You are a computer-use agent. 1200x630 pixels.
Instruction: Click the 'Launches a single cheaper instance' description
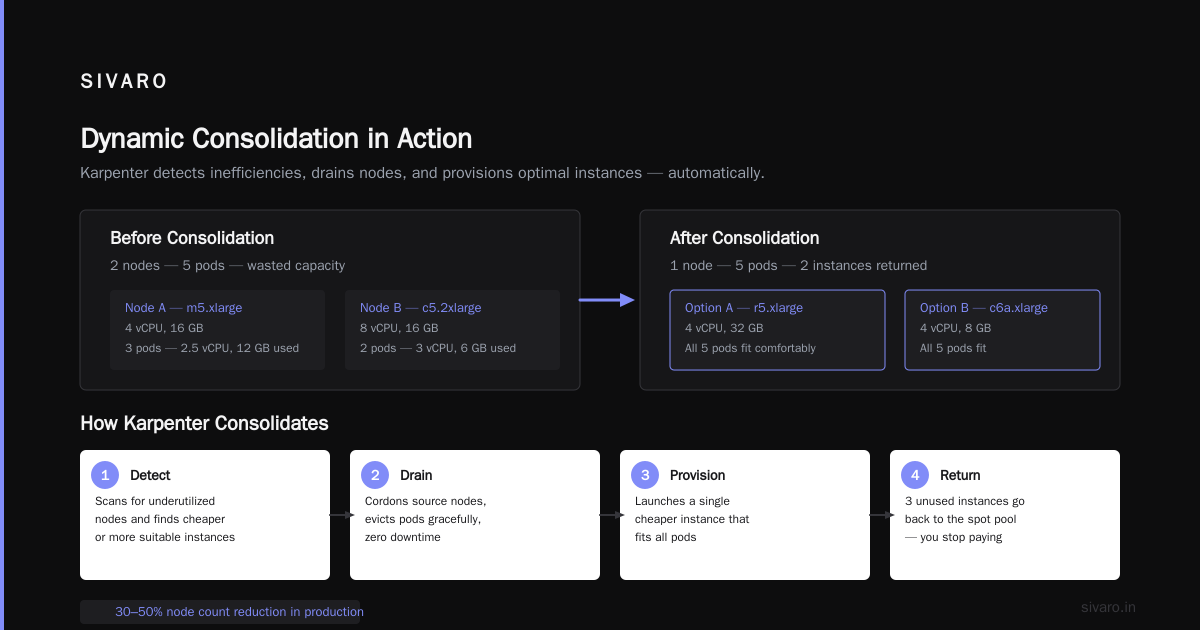[692, 519]
